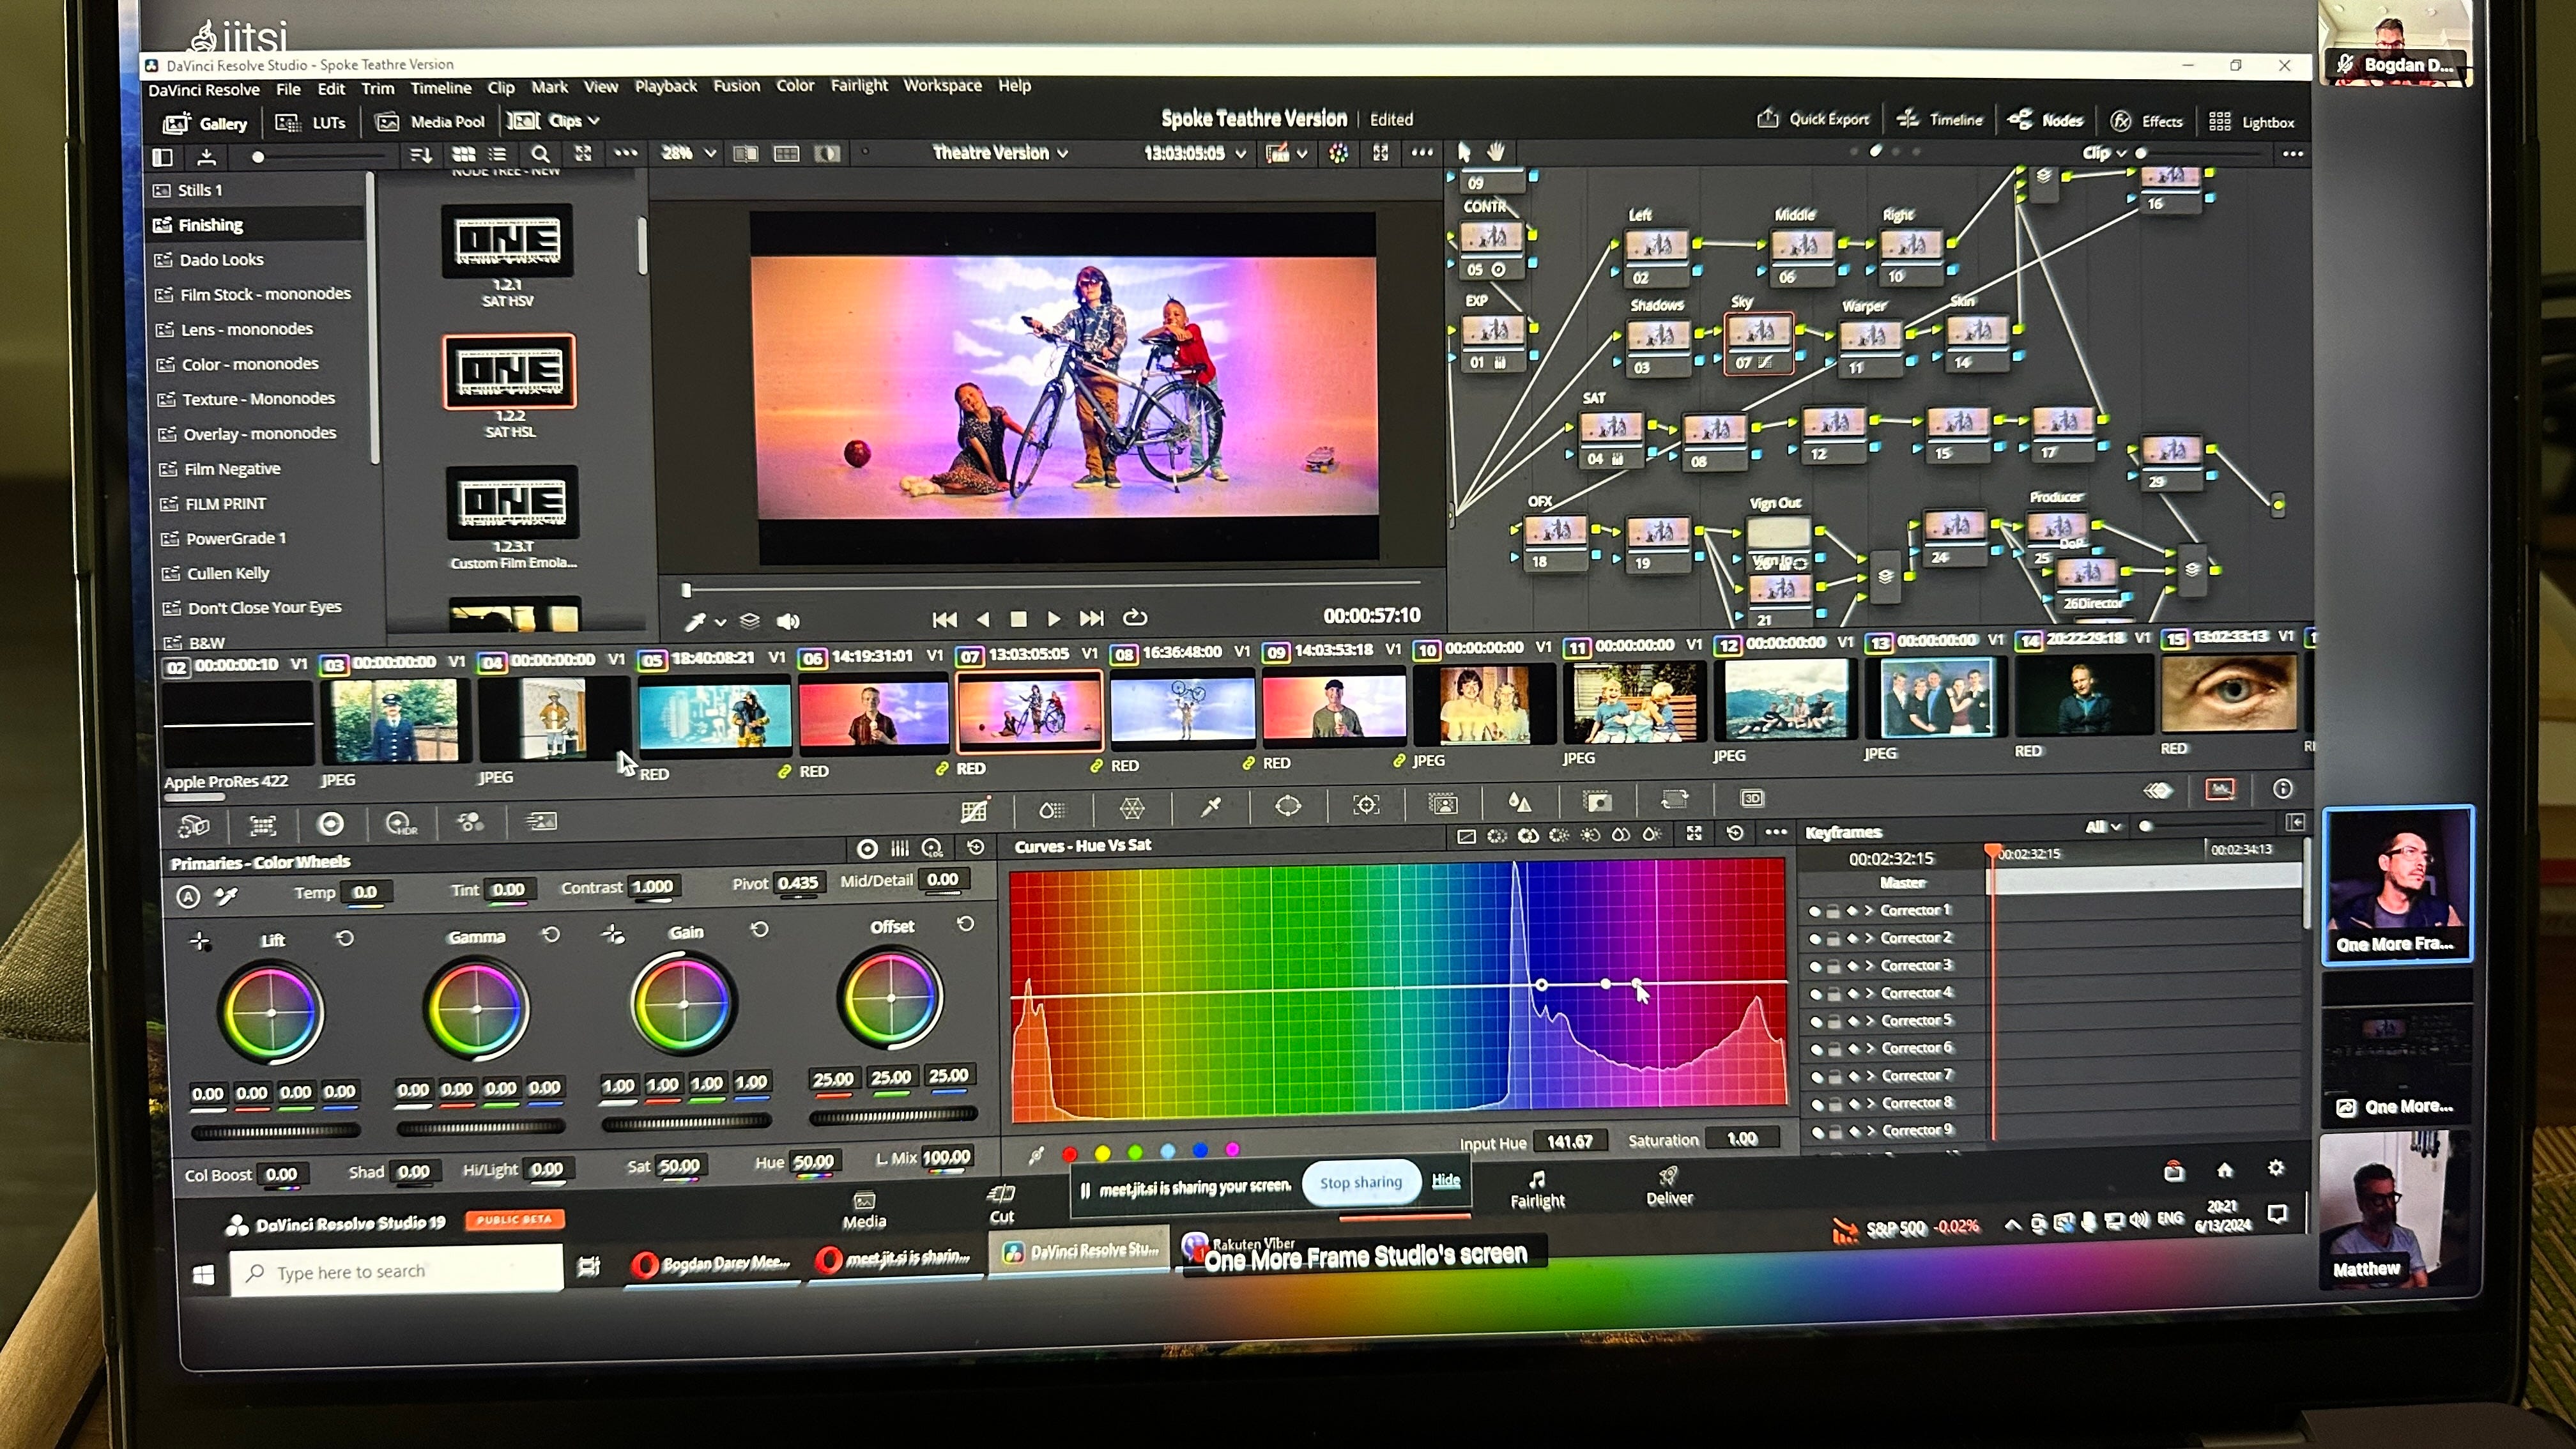Mute the viewer audio
2576x1449 pixels.
tap(788, 621)
